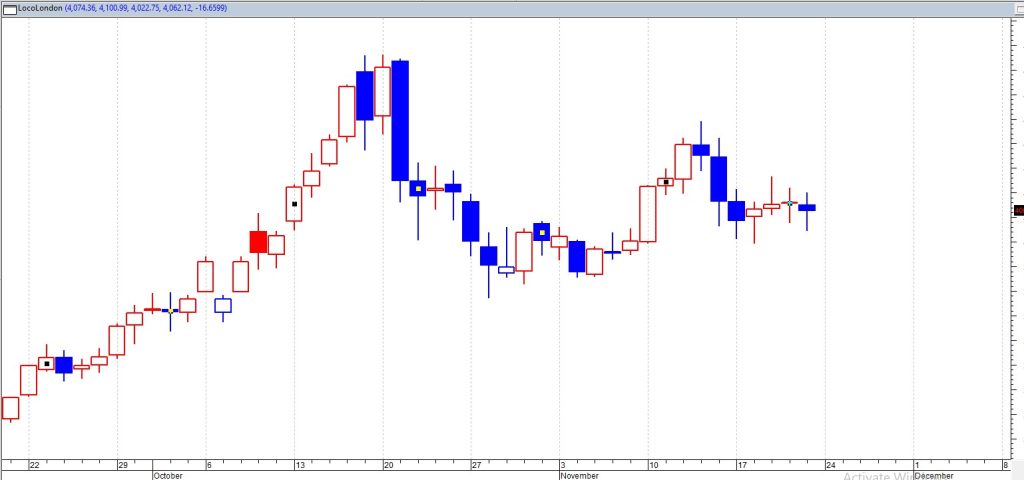Click the black marker on the November 11 candle
1024x480 pixels.
[x=666, y=182]
